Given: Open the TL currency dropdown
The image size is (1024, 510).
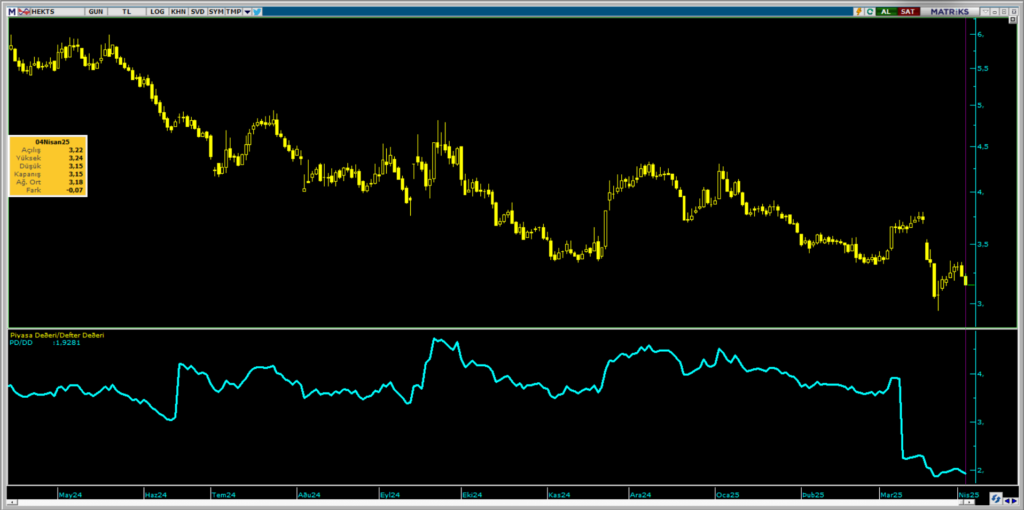Looking at the screenshot, I should 126,12.
